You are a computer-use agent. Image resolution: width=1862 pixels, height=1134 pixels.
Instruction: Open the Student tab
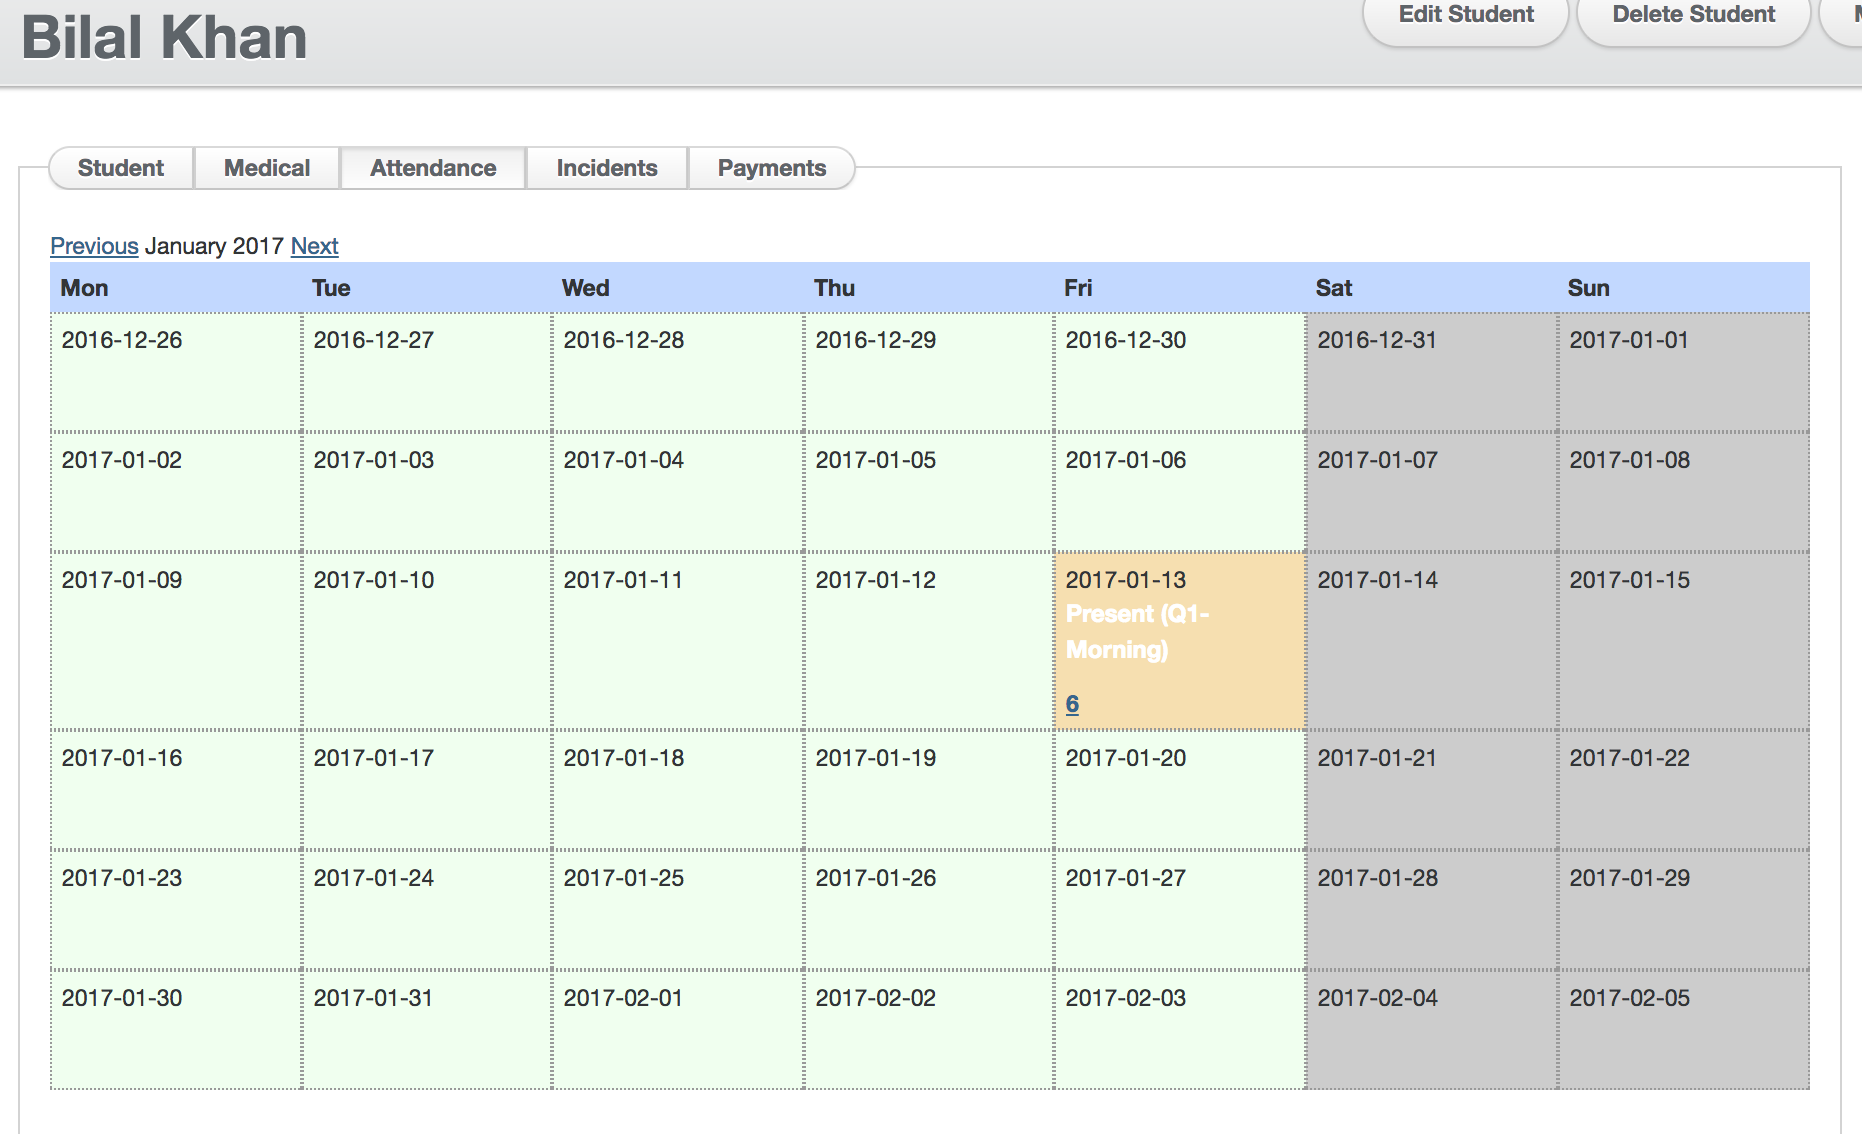click(121, 168)
